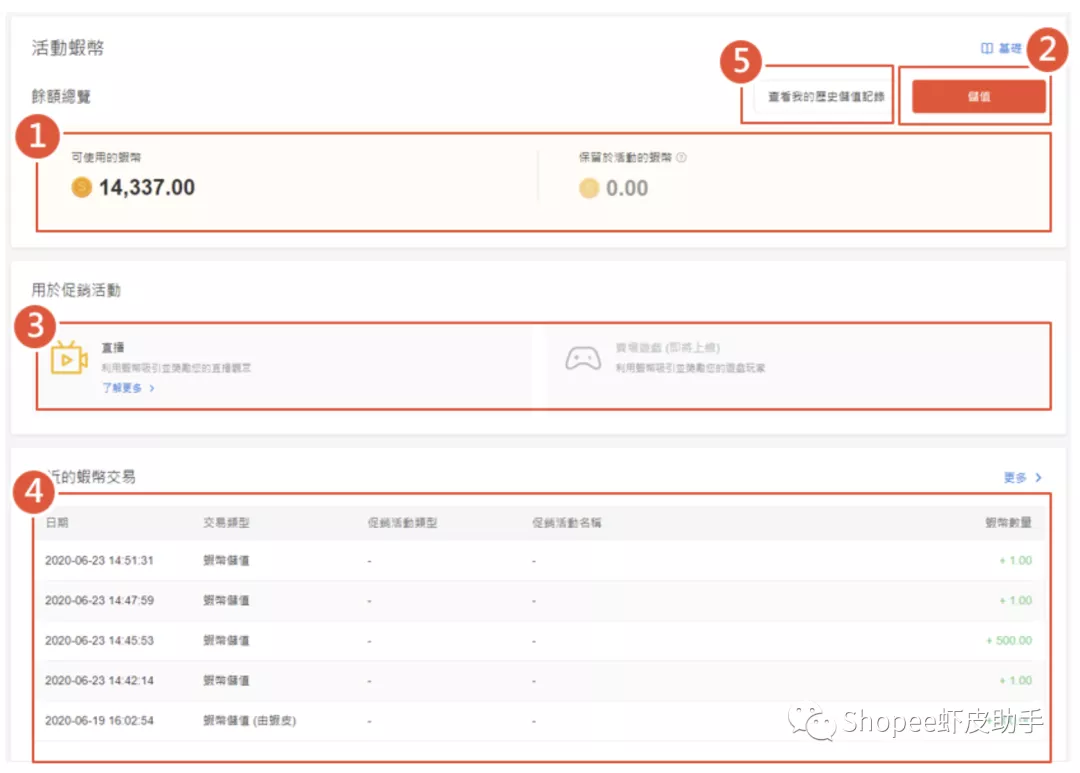Viewport: 1080px width, 773px height.
Task: Click the coin icon next to 0.00 balance
Action: (x=589, y=188)
